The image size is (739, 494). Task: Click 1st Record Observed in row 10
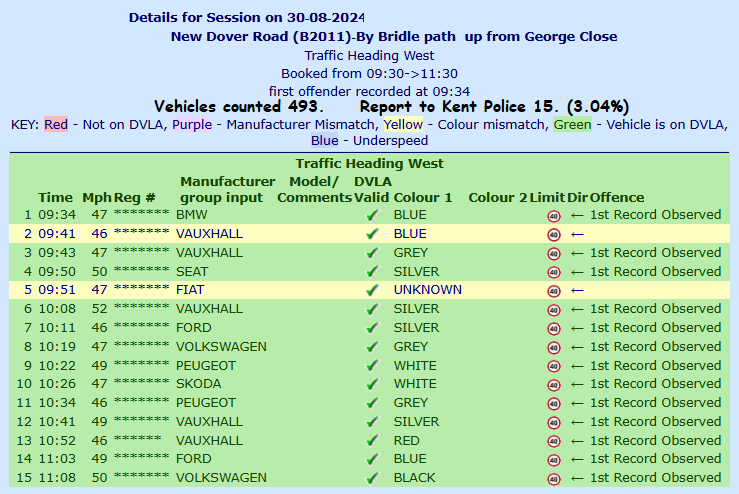pyautogui.click(x=656, y=384)
